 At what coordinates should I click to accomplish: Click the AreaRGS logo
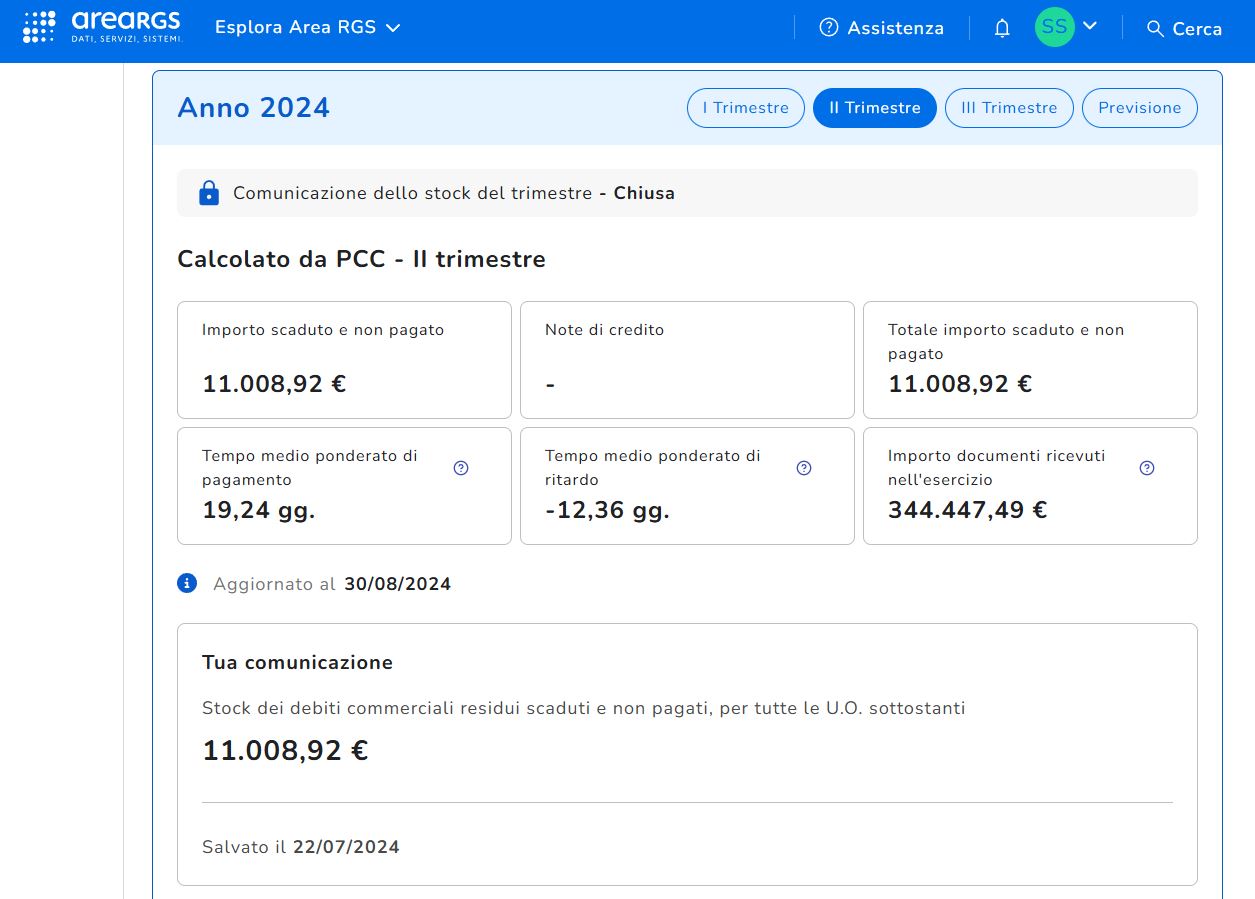pyautogui.click(x=103, y=27)
